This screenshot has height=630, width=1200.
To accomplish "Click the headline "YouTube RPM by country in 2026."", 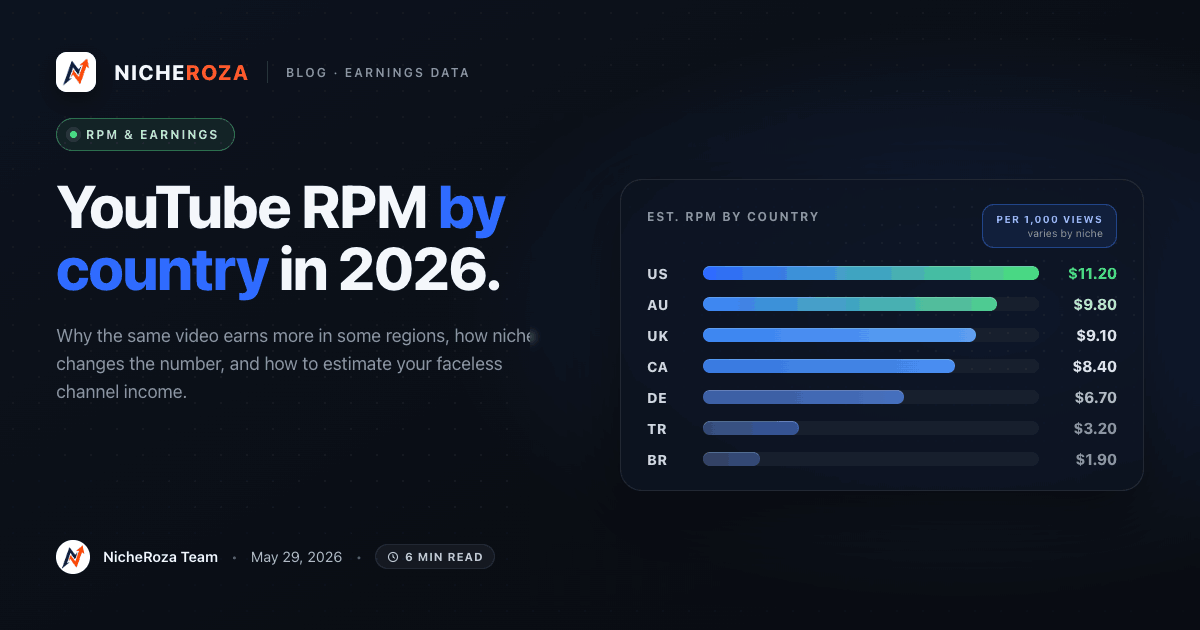I will [x=281, y=239].
